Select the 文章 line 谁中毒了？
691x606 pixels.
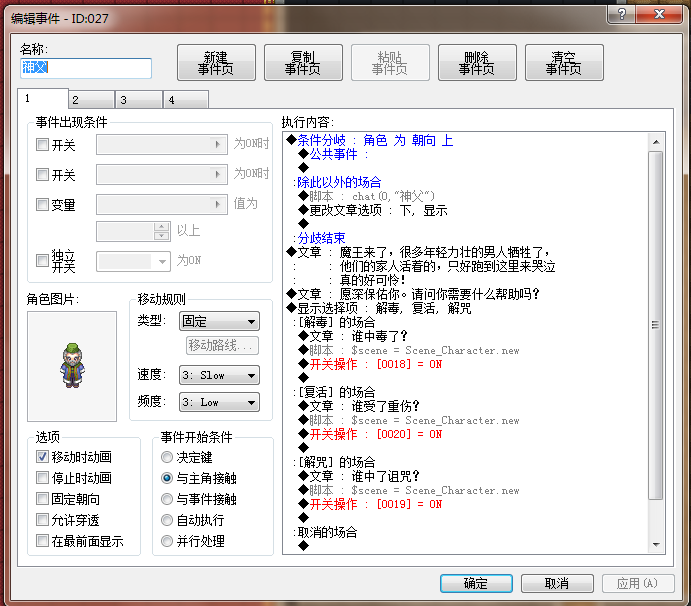pyautogui.click(x=353, y=336)
